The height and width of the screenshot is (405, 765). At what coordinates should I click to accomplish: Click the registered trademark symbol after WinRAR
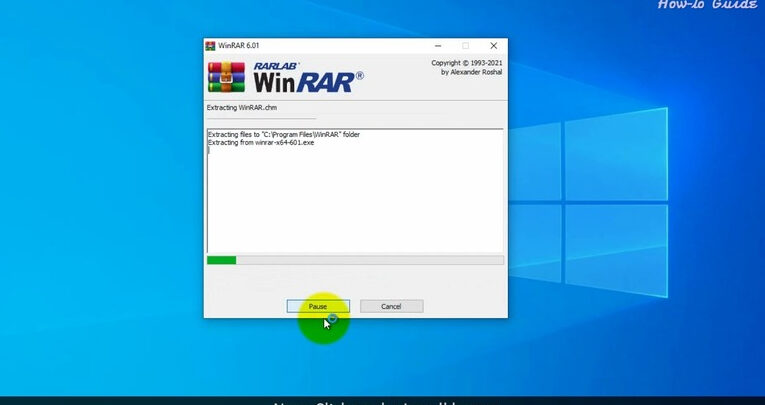359,76
